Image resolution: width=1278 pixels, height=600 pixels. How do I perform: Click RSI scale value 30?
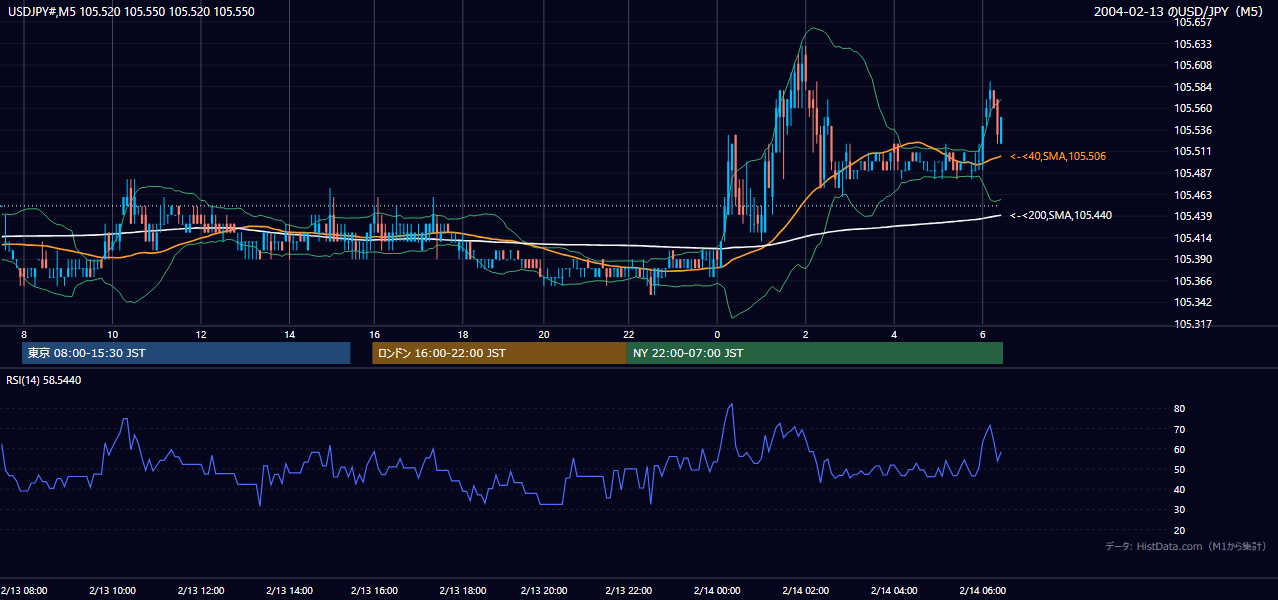tap(1180, 510)
